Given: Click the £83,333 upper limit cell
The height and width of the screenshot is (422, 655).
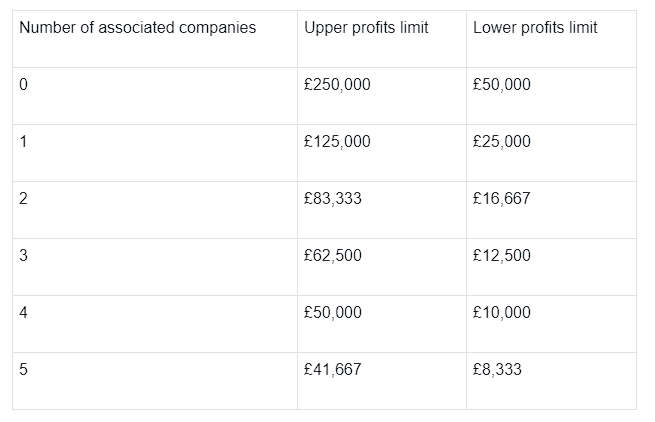Looking at the screenshot, I should click(x=333, y=198).
